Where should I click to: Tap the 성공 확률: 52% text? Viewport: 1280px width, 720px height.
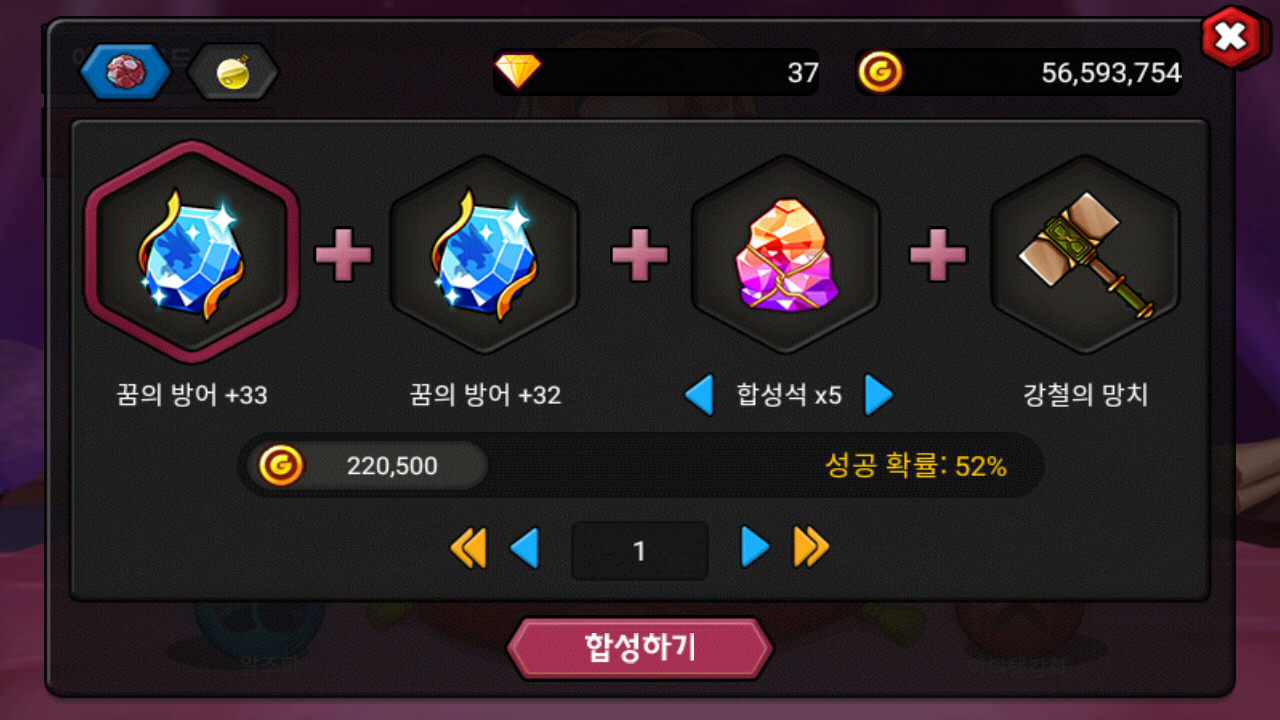(x=916, y=465)
